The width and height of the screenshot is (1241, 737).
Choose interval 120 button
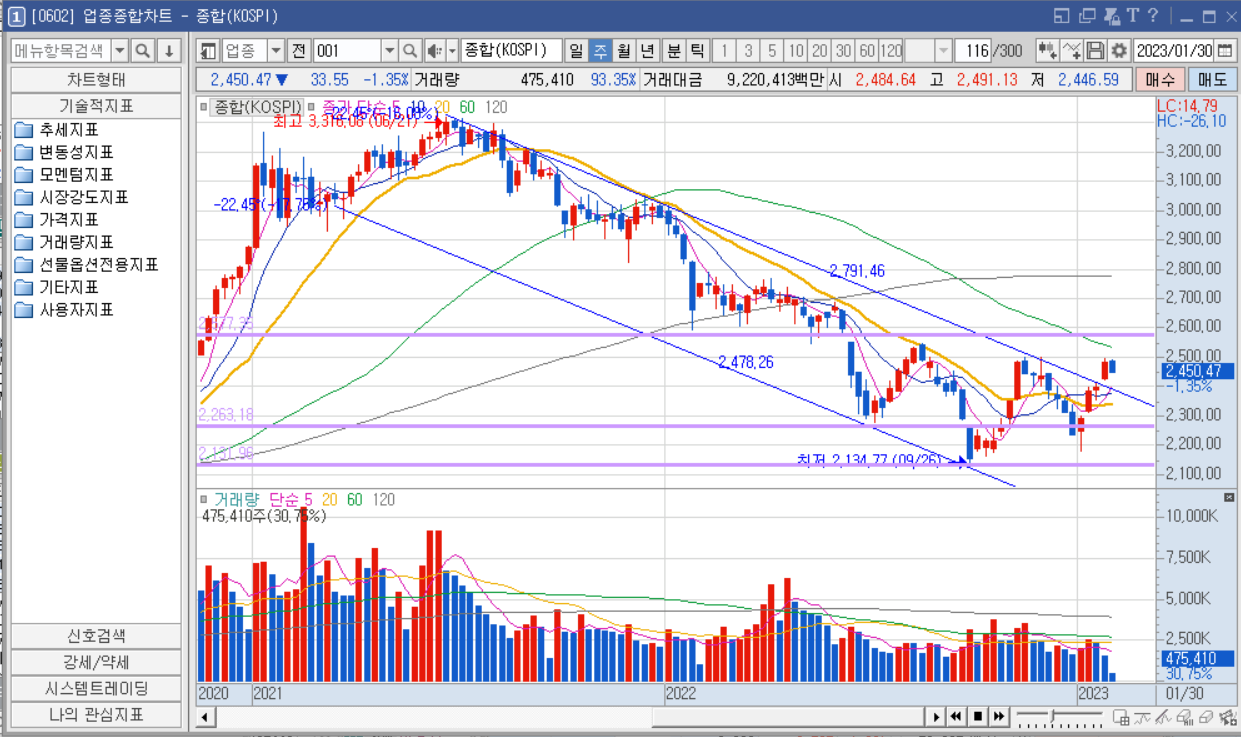(x=891, y=51)
